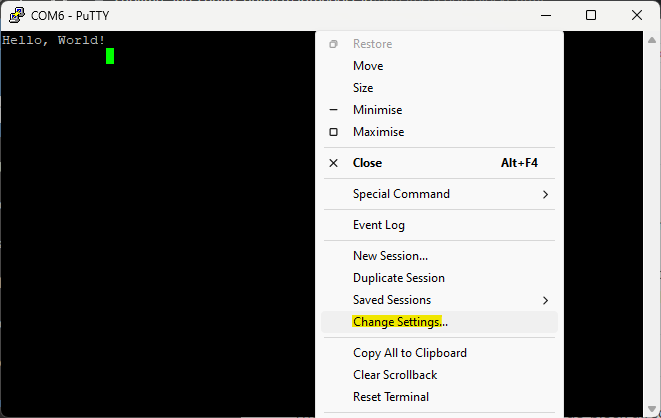Expand the Special Command submenu arrow
This screenshot has width=661, height=418.
(x=545, y=194)
